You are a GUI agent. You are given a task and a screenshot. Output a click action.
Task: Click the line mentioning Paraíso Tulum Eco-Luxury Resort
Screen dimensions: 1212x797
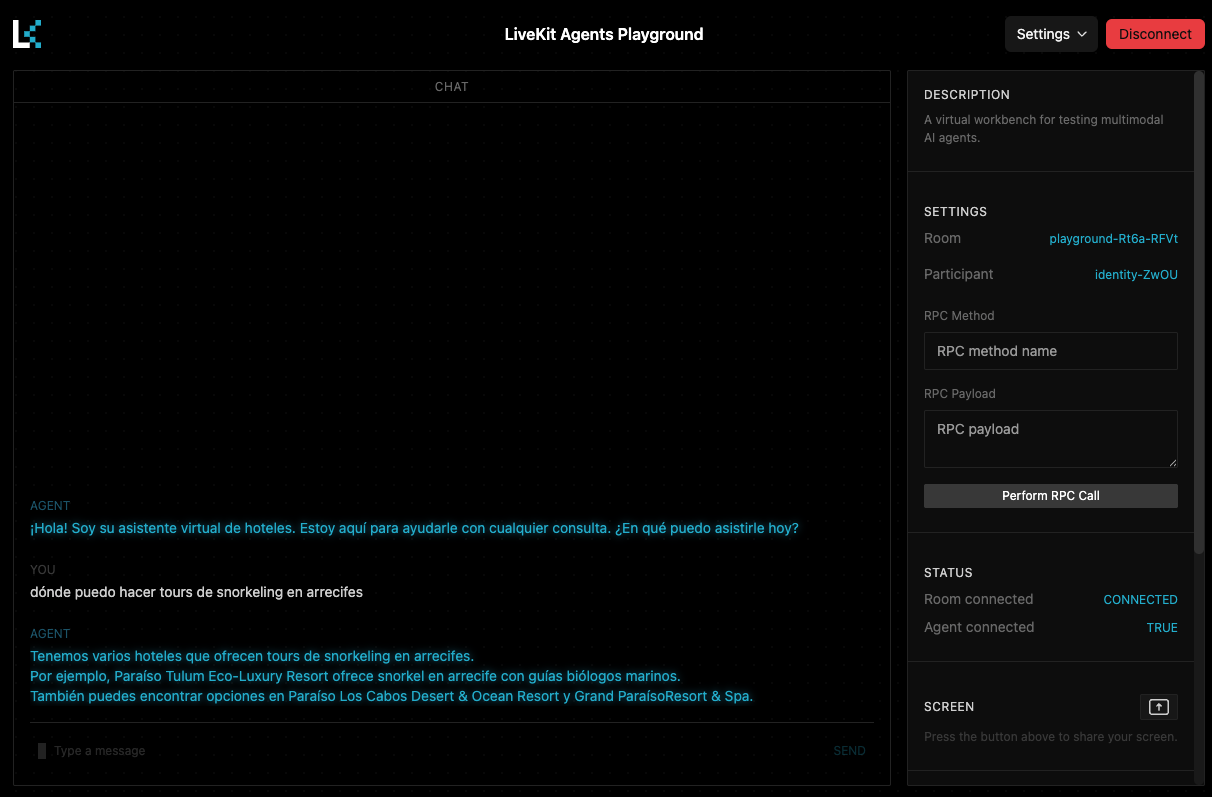(355, 676)
